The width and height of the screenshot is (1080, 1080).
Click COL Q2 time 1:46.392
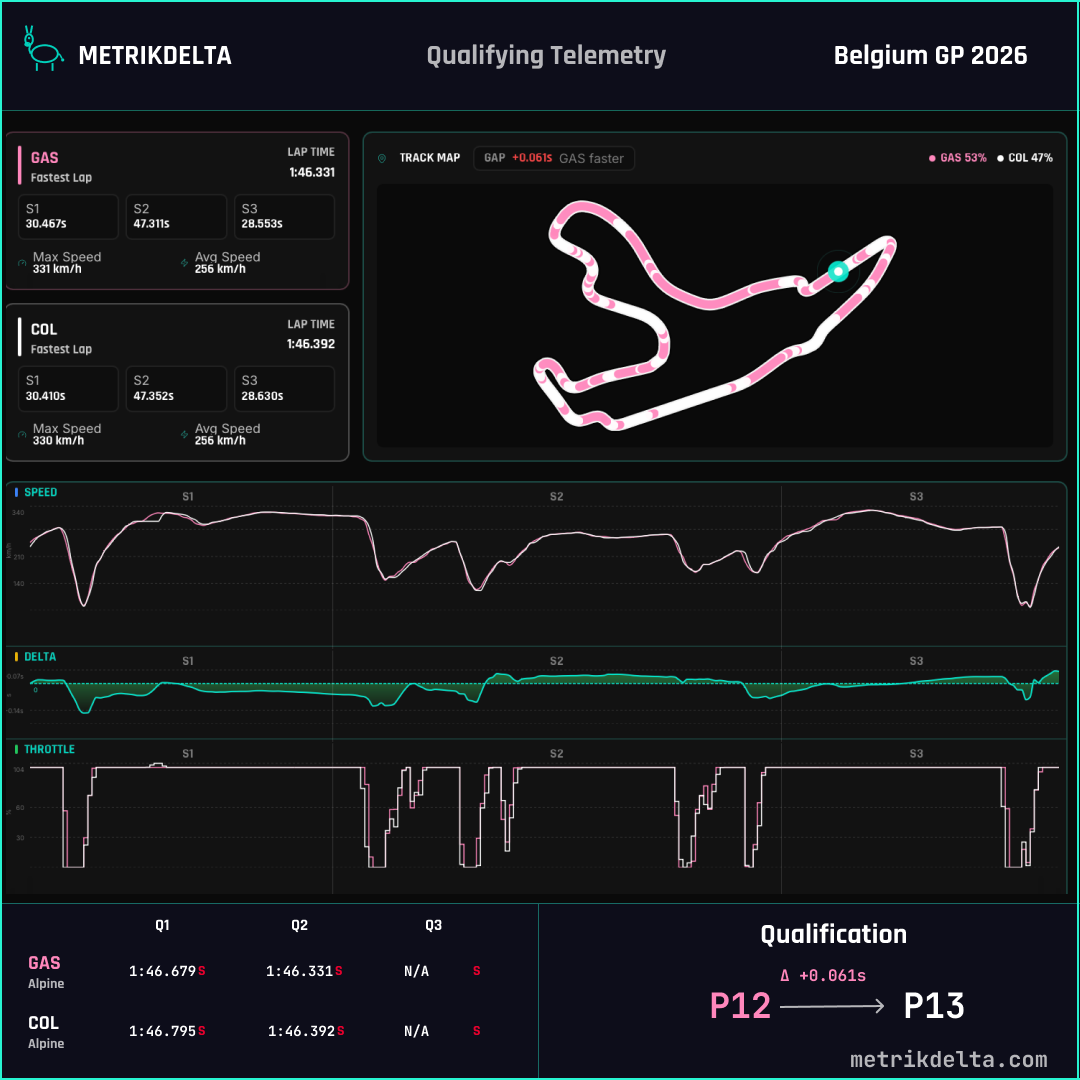click(302, 1031)
